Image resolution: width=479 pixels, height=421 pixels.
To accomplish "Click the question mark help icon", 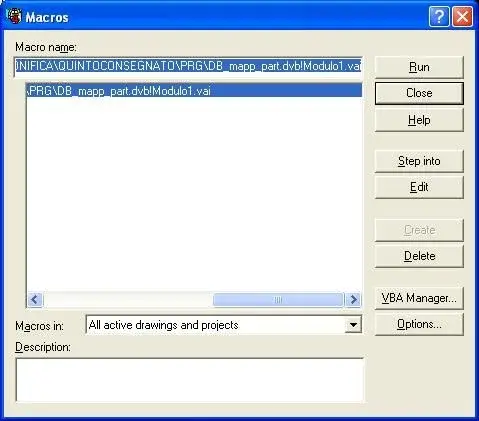I will 439,16.
